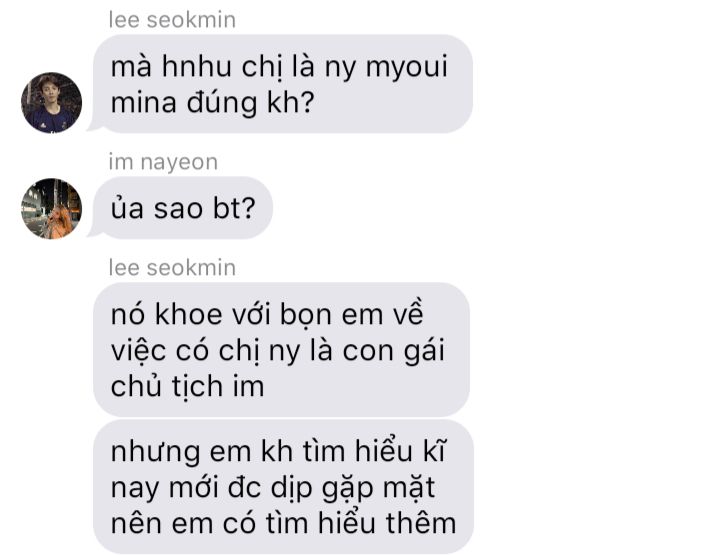
Task: Open im nayeon's profile avatar
Action: (x=51, y=208)
